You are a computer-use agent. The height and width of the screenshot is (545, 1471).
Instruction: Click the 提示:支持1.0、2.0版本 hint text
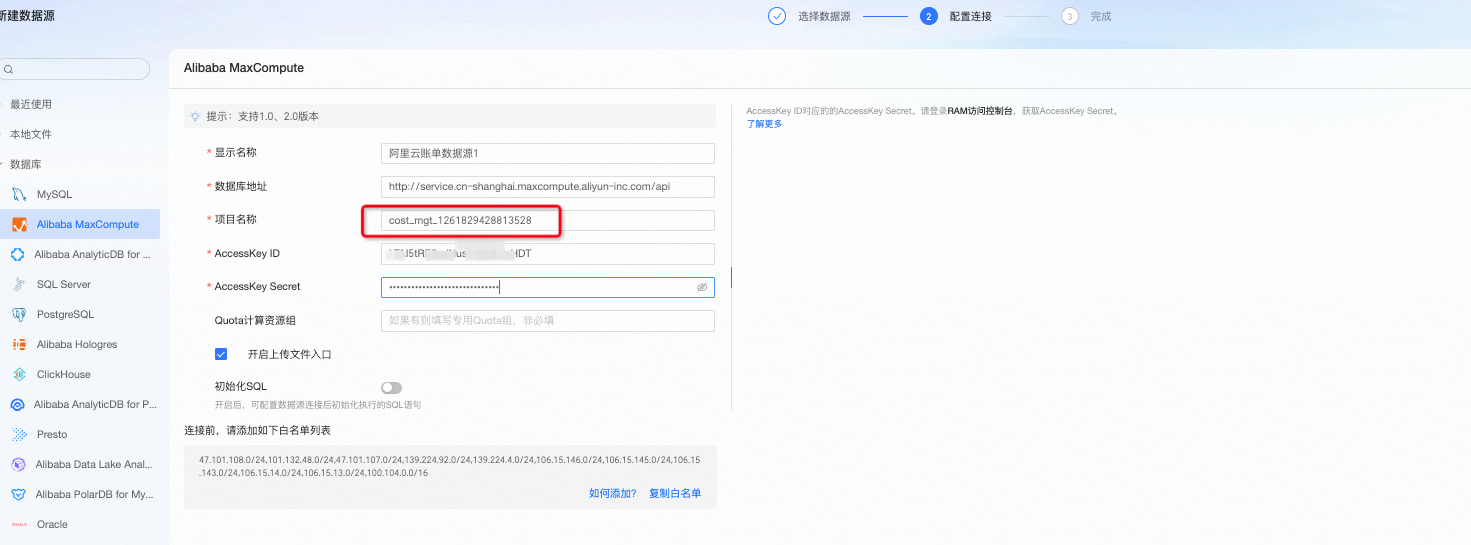tap(262, 116)
